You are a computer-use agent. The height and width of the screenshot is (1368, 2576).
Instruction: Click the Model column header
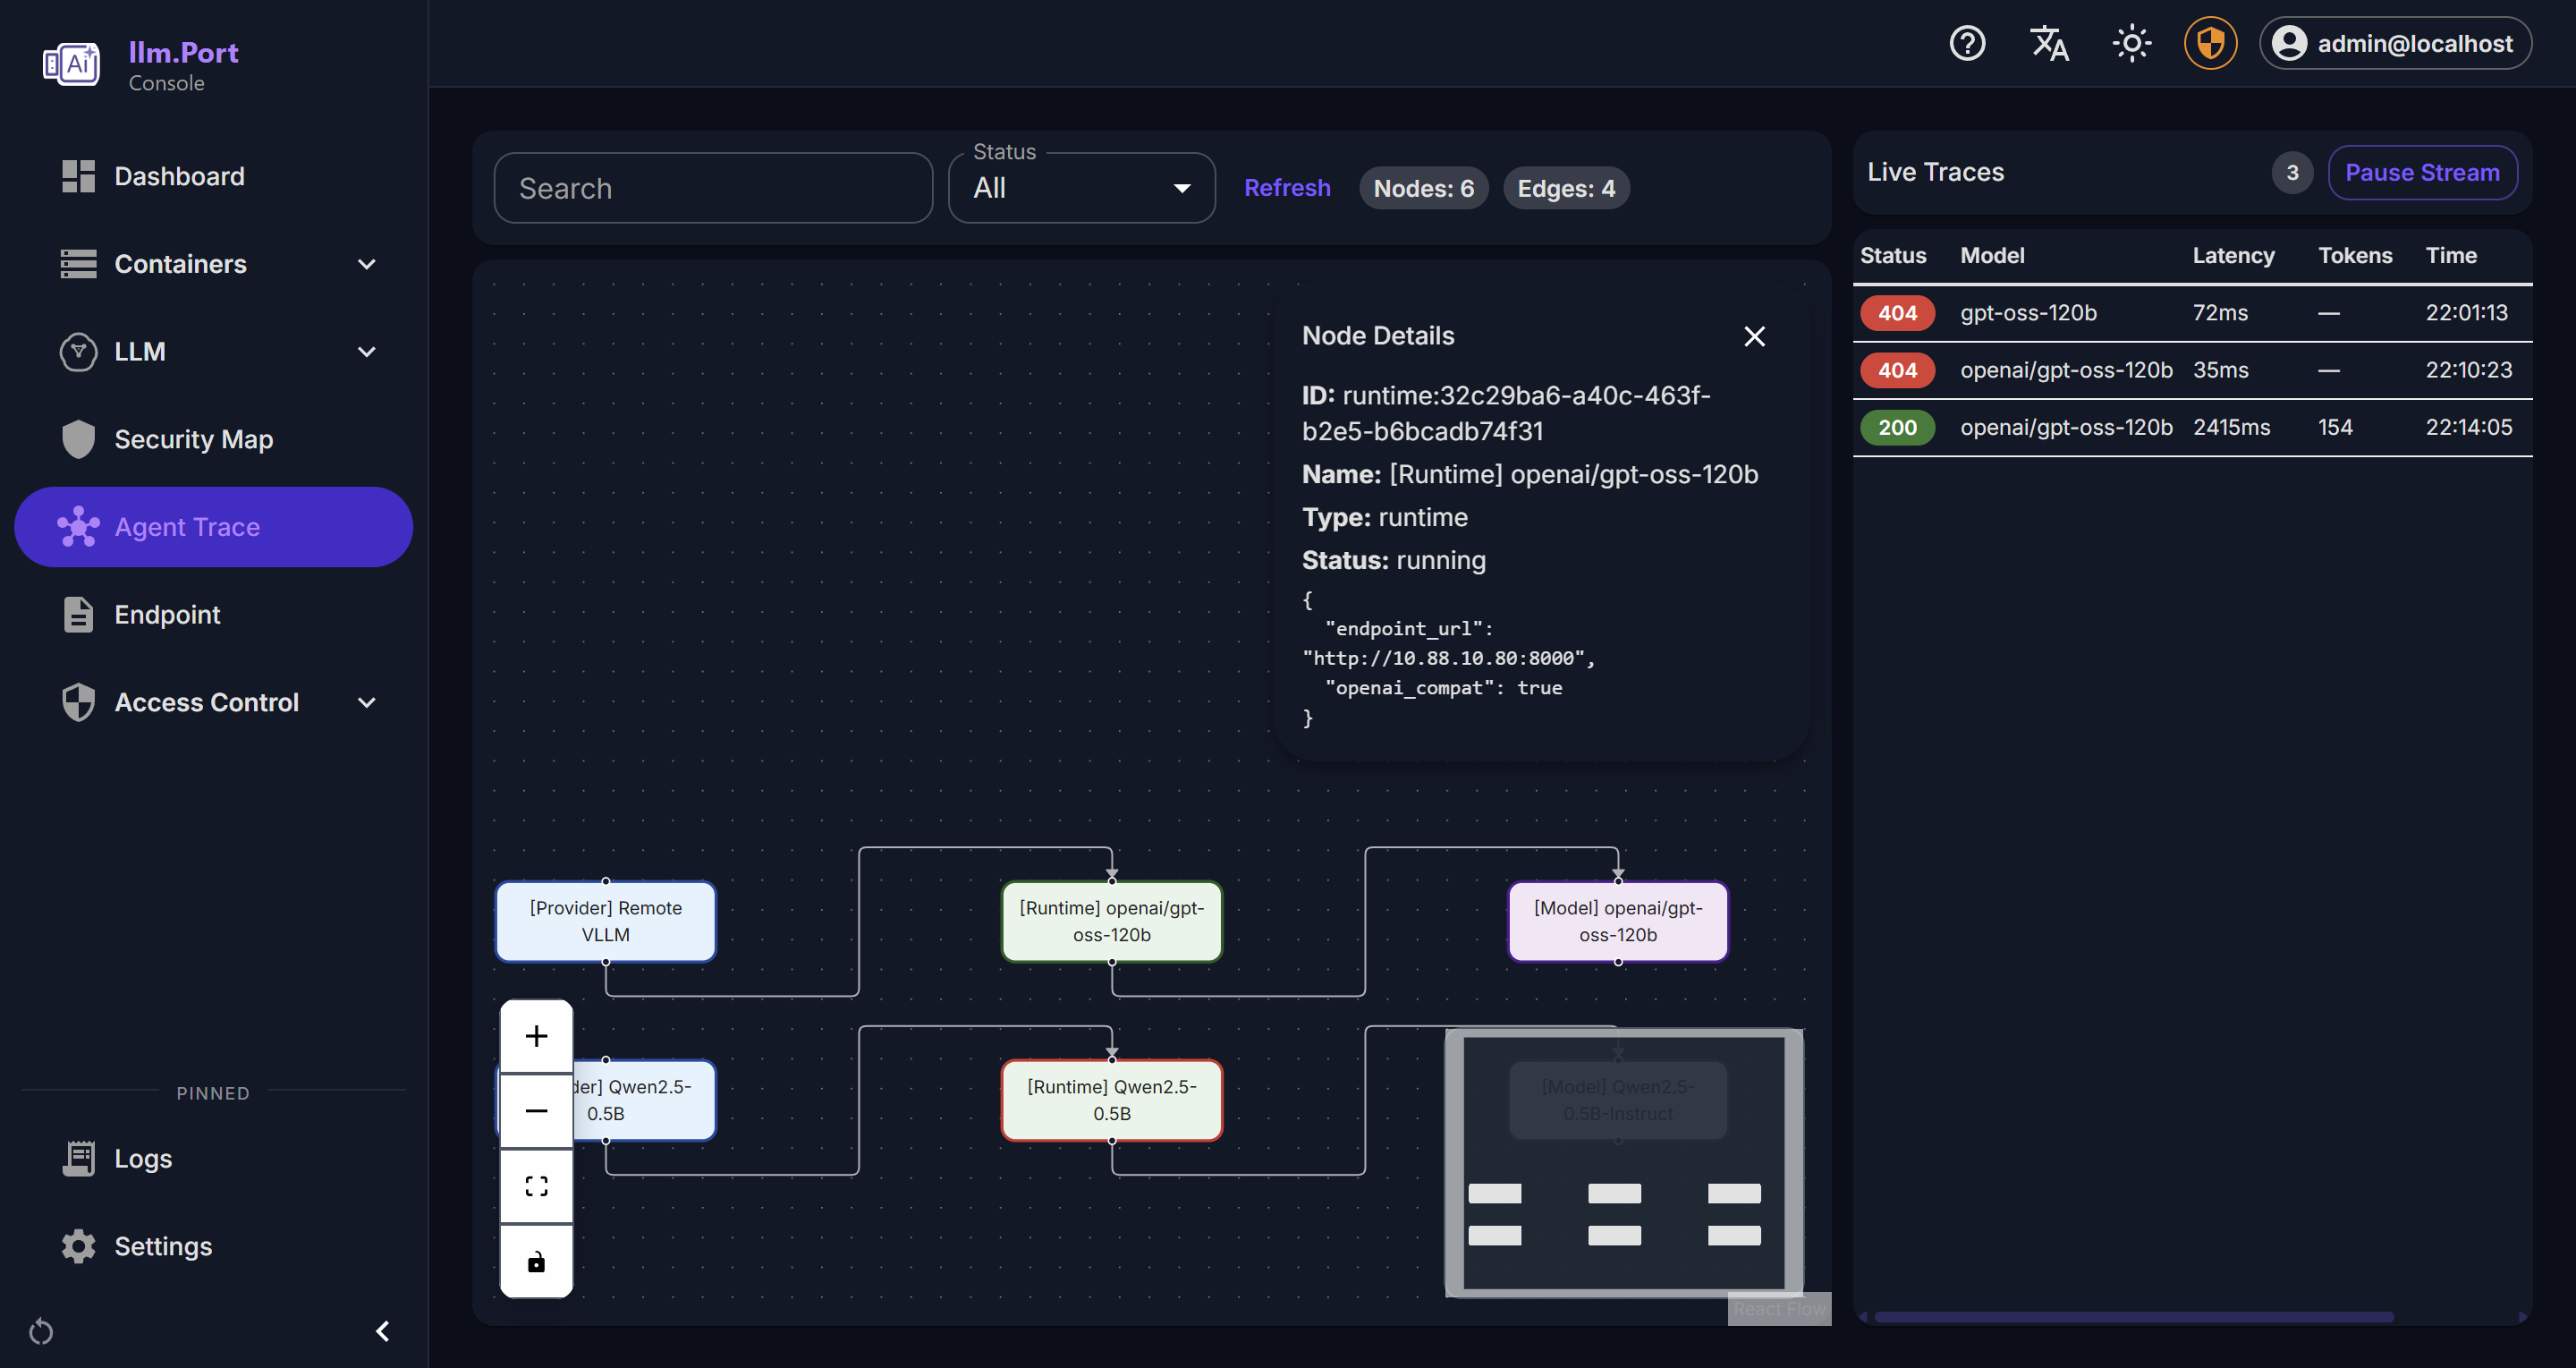click(1992, 255)
